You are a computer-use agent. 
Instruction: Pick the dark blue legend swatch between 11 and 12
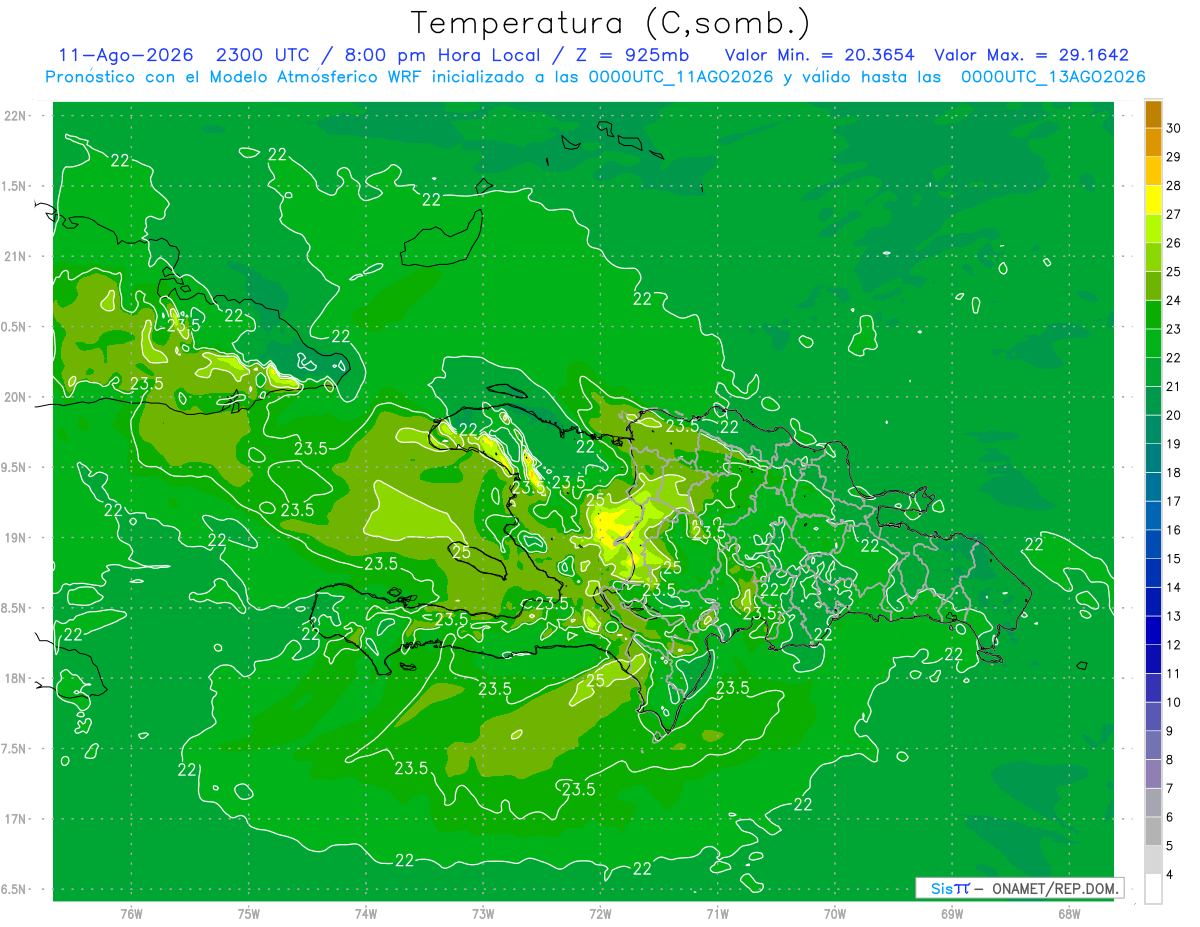[1153, 660]
